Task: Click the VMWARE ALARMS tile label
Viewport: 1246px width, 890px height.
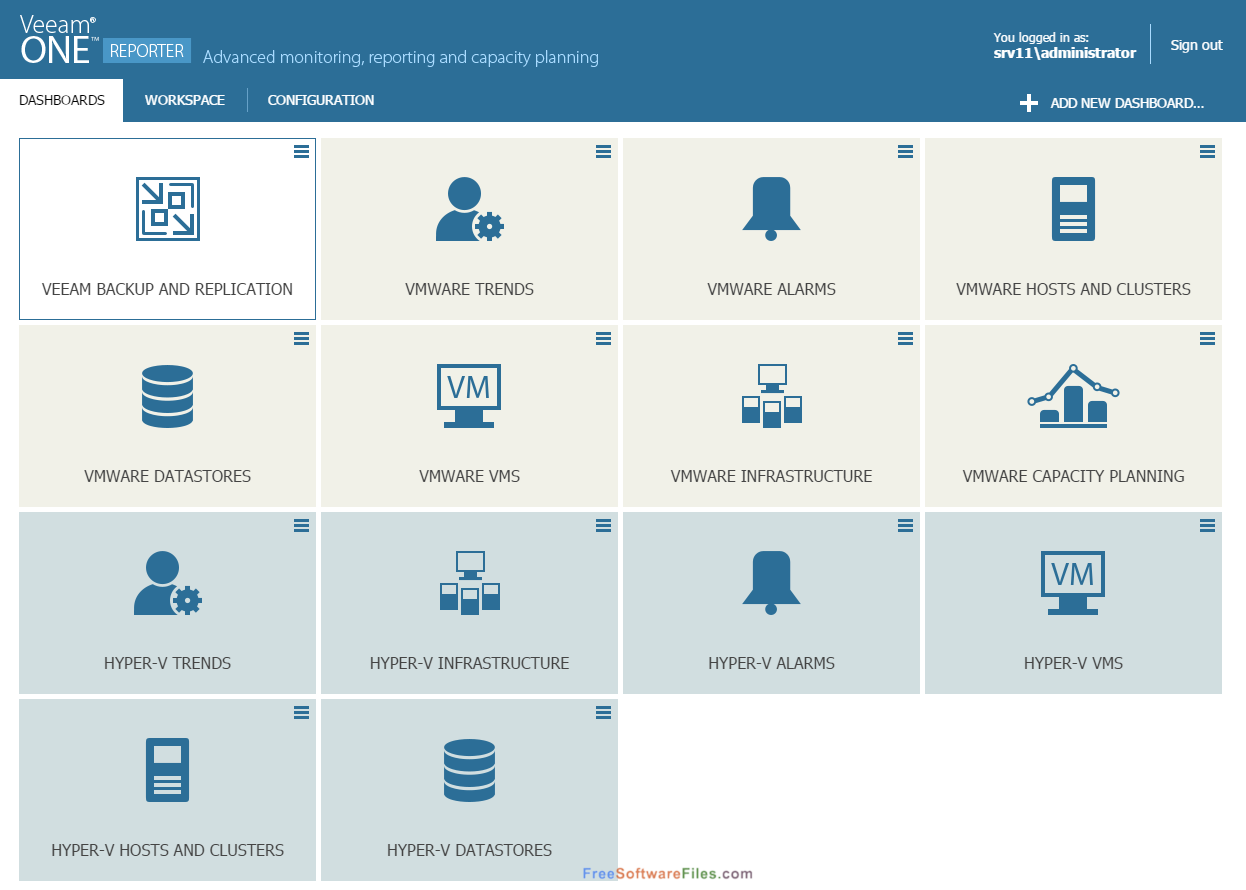Action: point(771,289)
